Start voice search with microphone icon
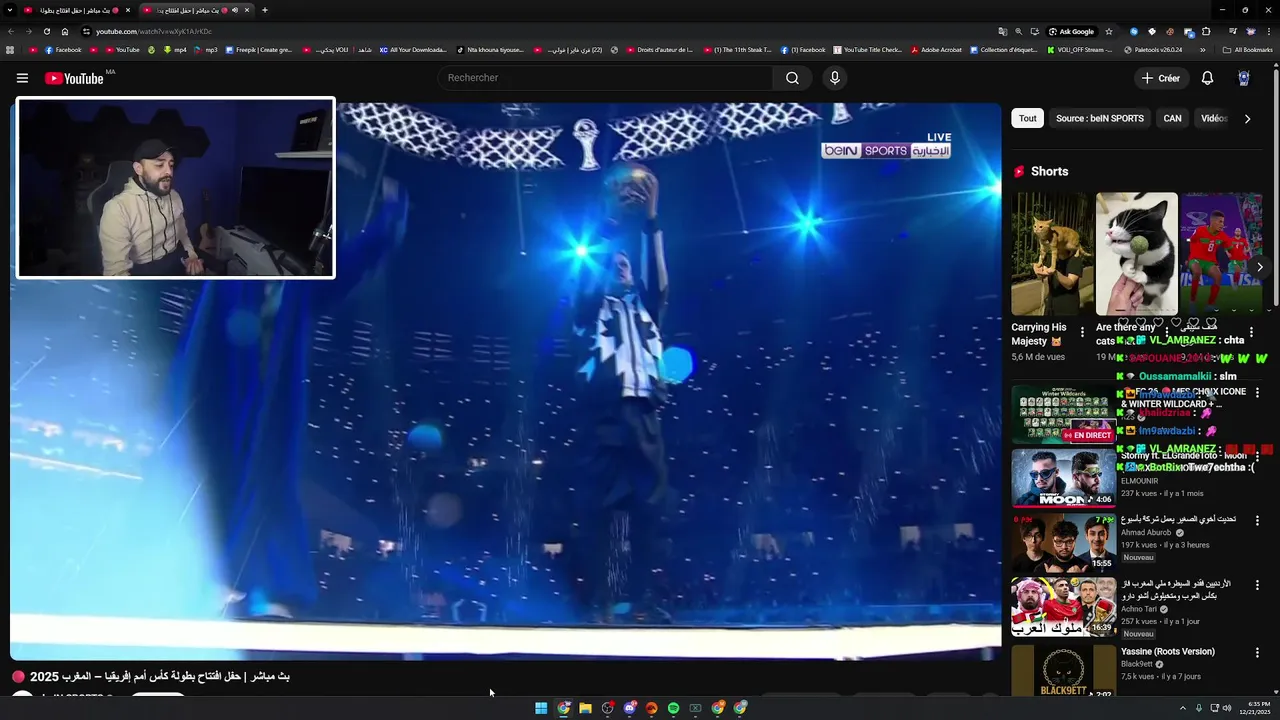The image size is (1280, 720). [x=835, y=78]
